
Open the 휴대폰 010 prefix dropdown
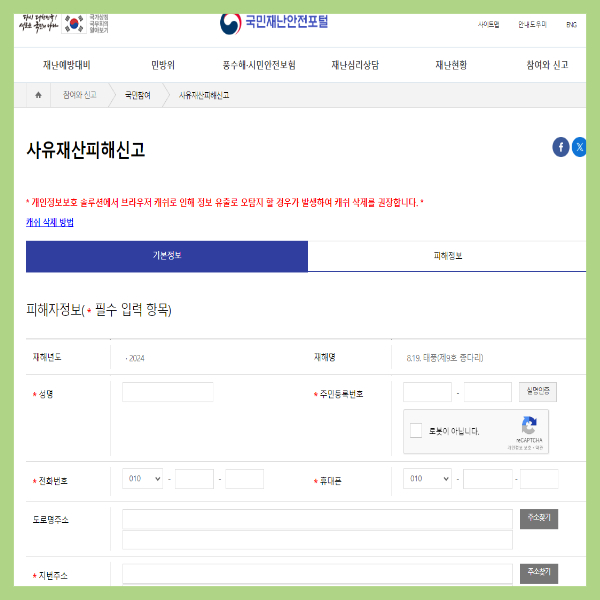[427, 478]
